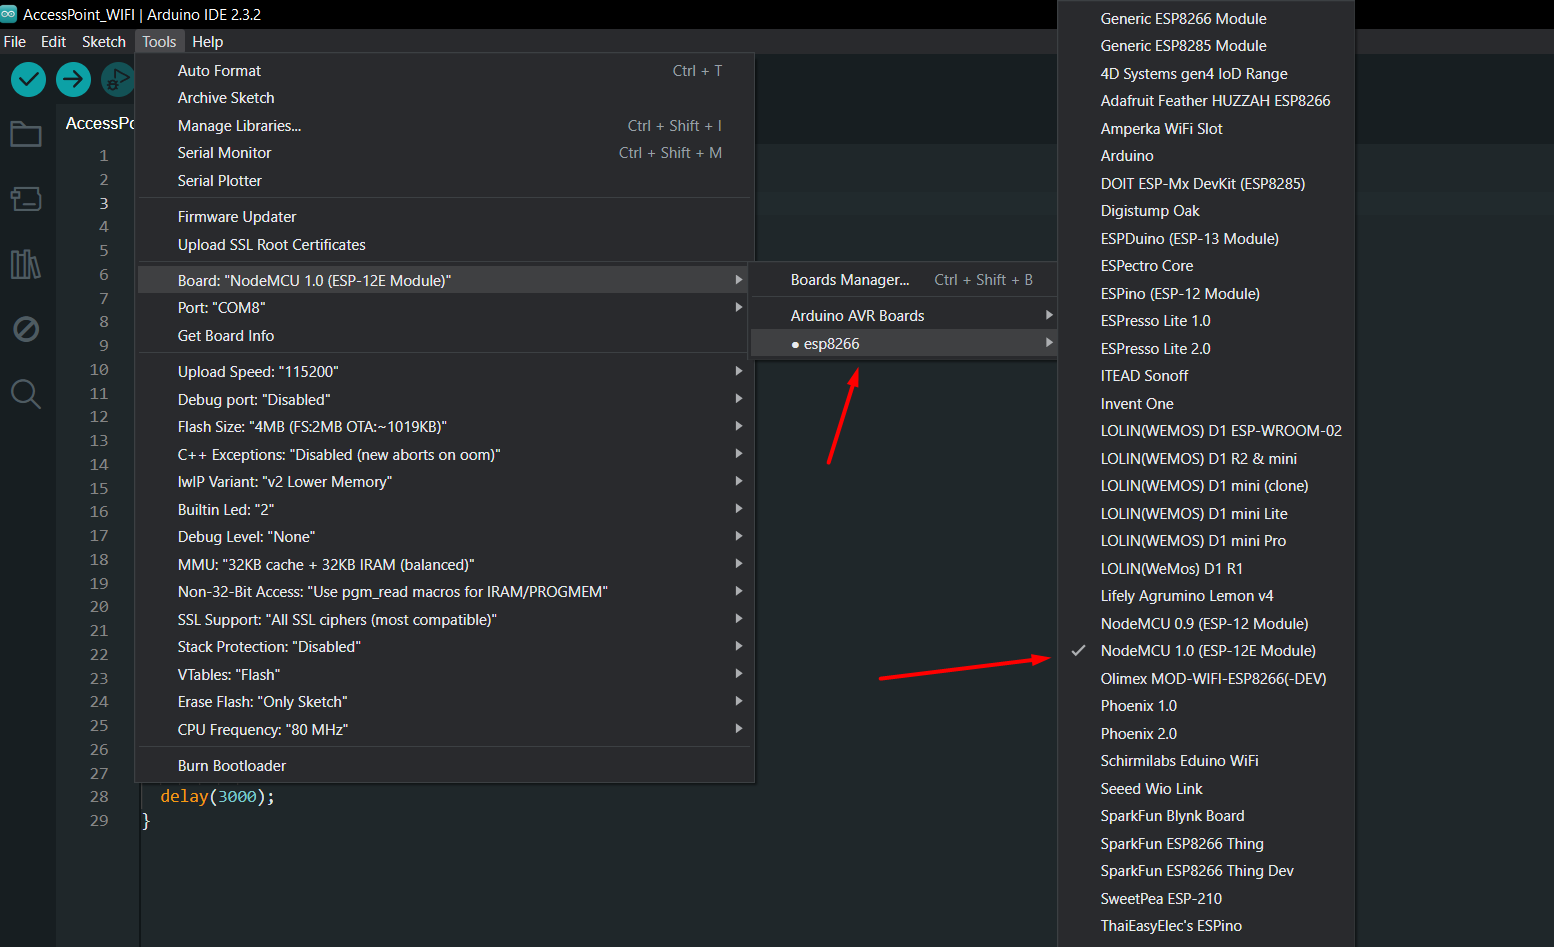1554x947 pixels.
Task: Open the Search magnifier icon in sidebar
Action: coord(26,394)
